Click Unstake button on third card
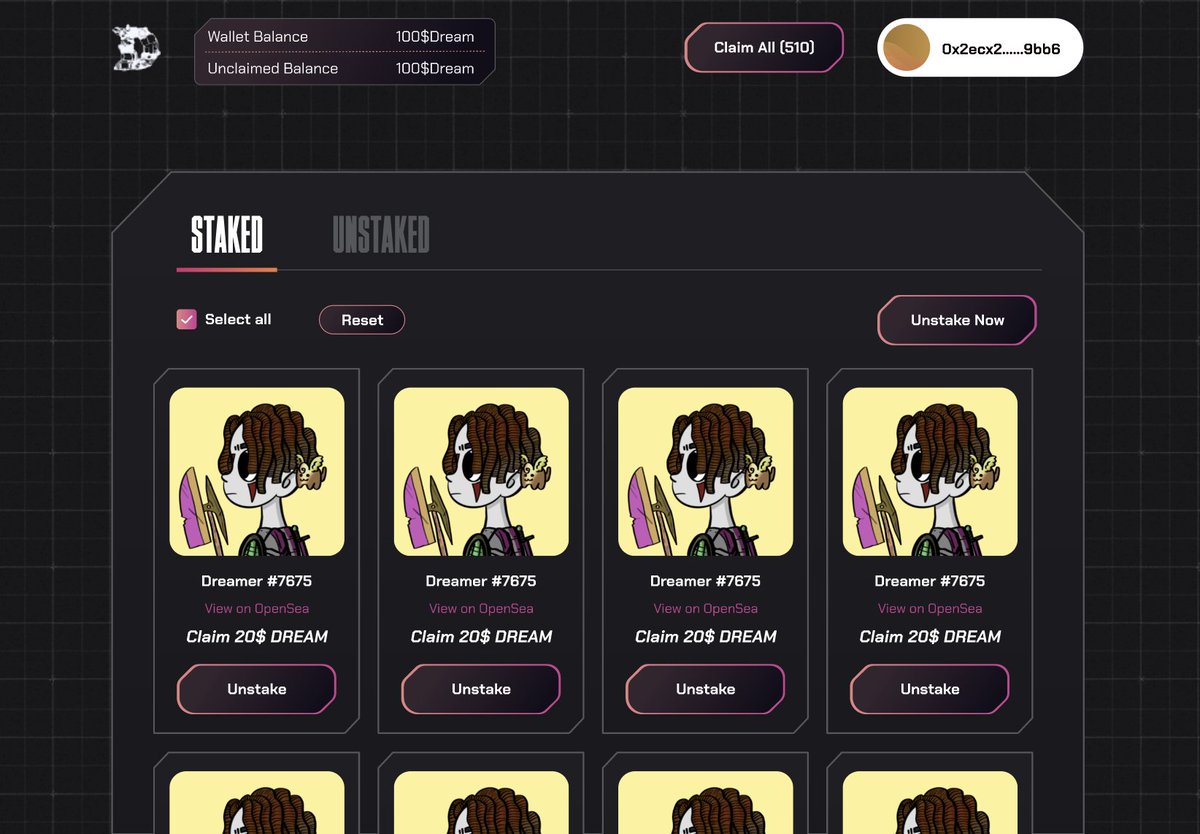The width and height of the screenshot is (1200, 834). pos(706,689)
